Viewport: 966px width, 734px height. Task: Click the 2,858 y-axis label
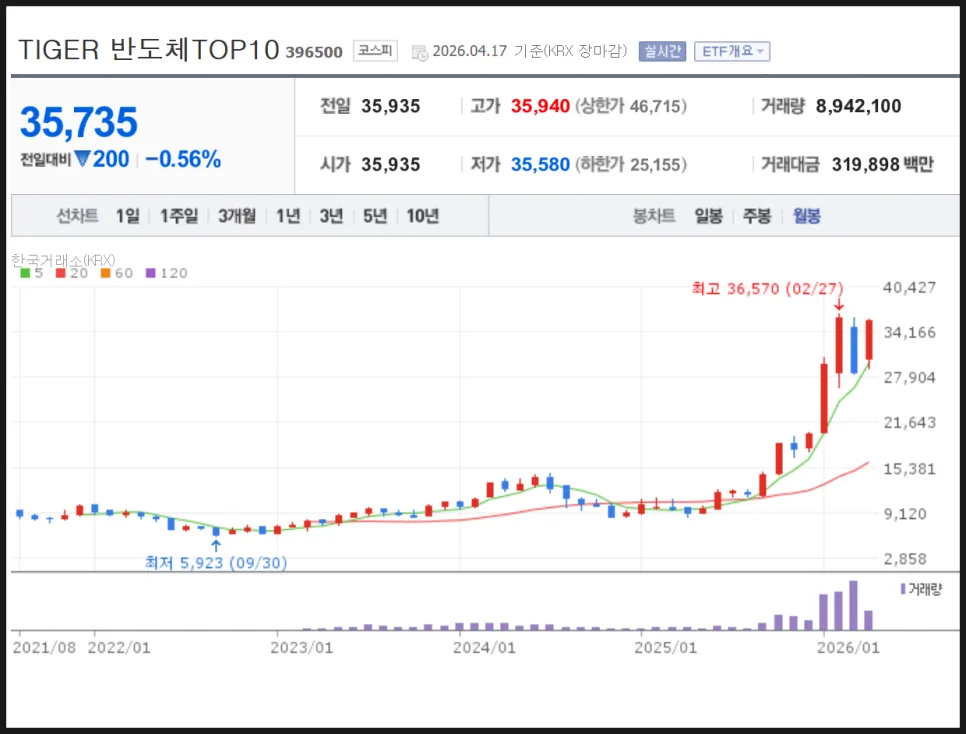tap(905, 559)
